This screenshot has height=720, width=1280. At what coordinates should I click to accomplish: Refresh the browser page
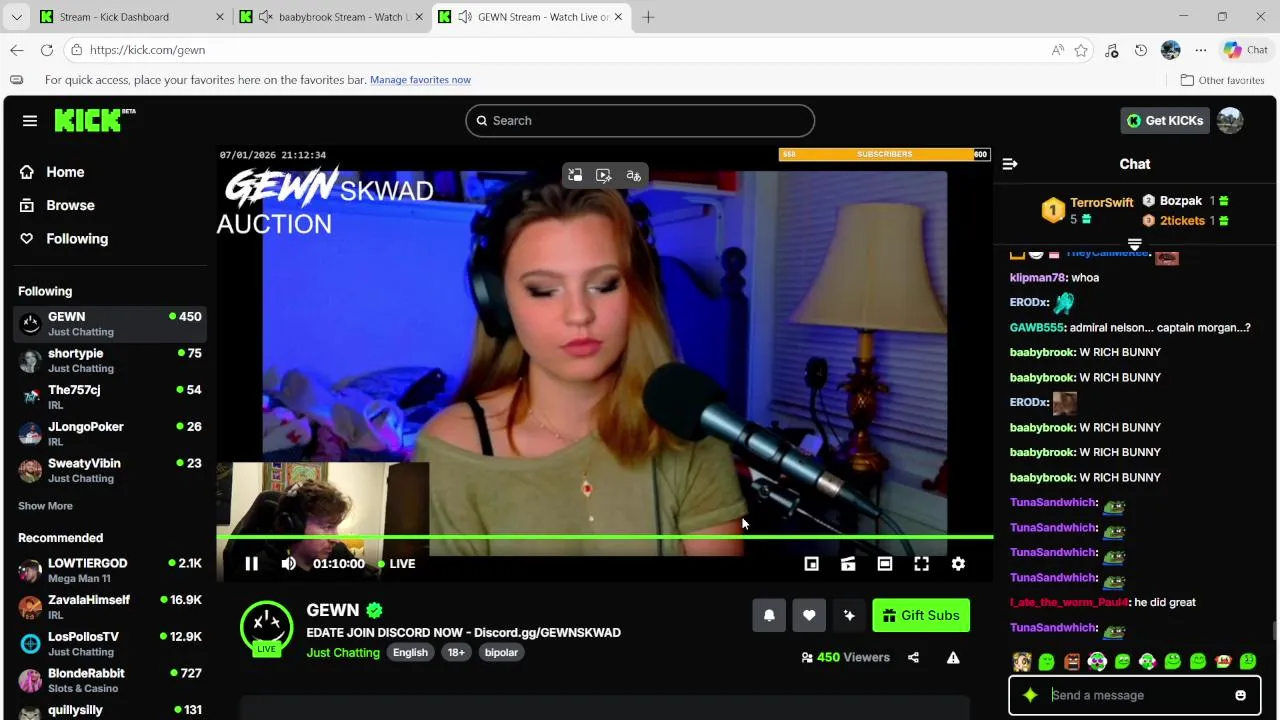coord(47,50)
